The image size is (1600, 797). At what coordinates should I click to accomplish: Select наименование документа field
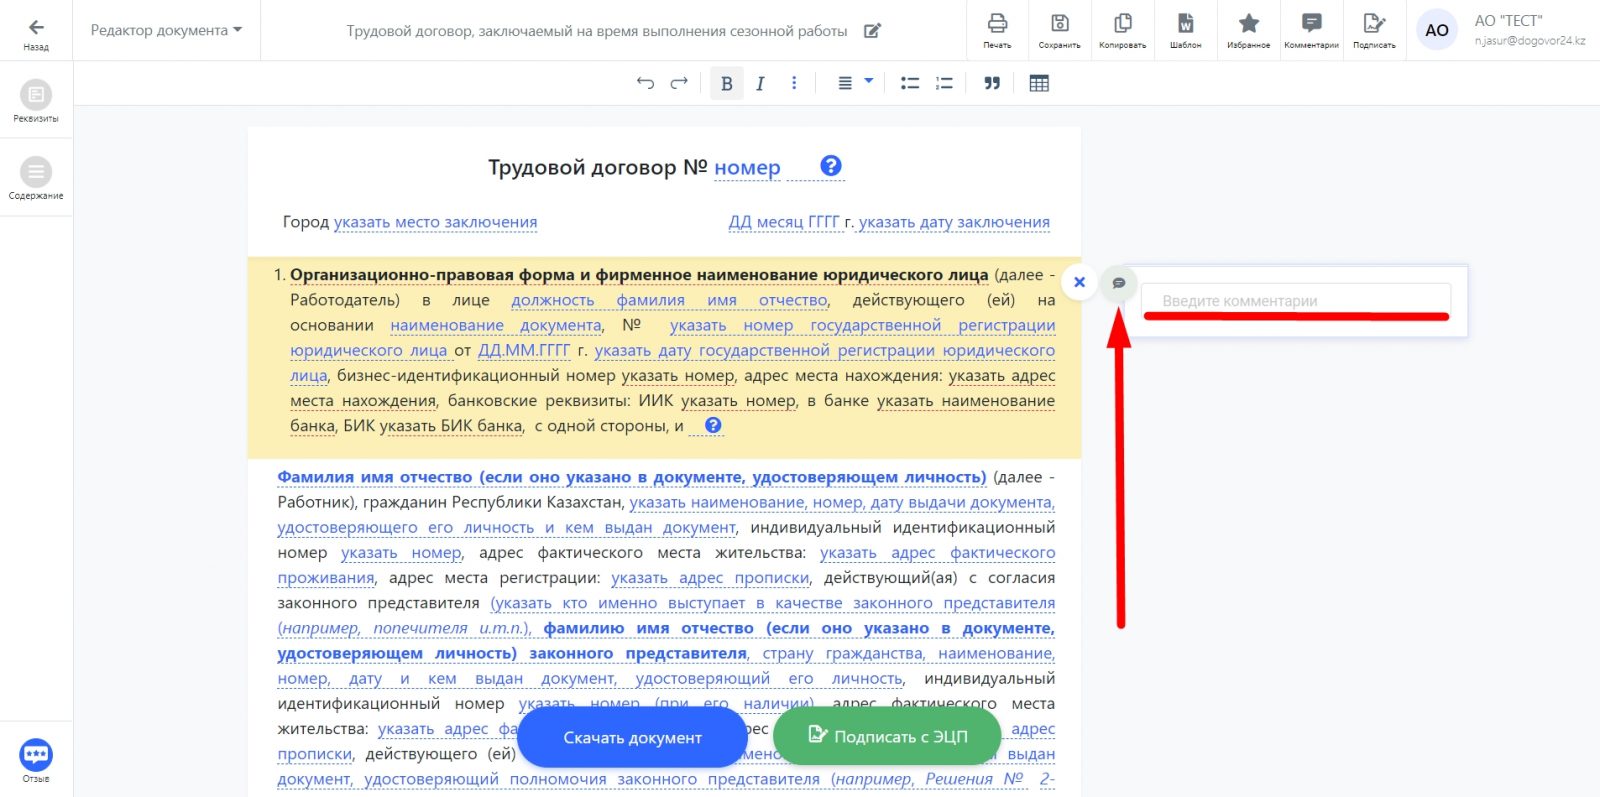(496, 325)
